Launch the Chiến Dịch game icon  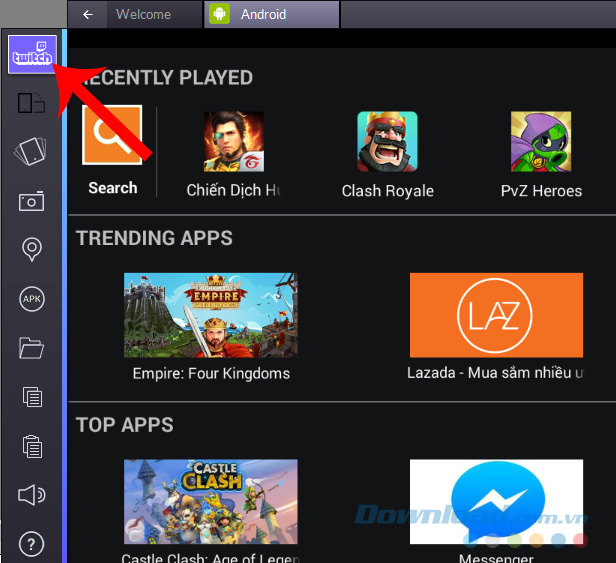[x=234, y=141]
